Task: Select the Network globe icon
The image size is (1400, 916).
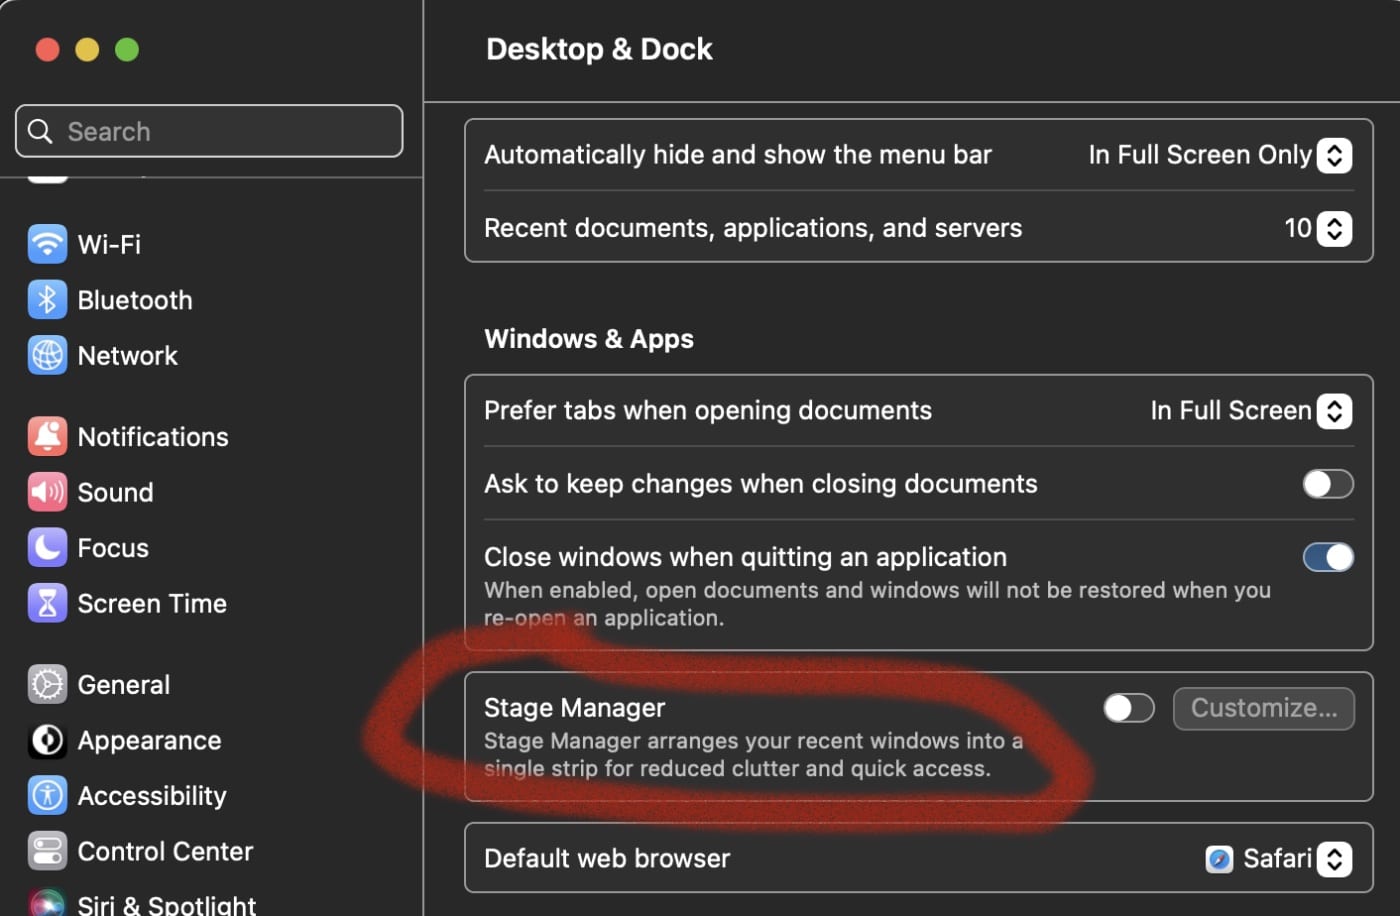Action: (x=47, y=356)
